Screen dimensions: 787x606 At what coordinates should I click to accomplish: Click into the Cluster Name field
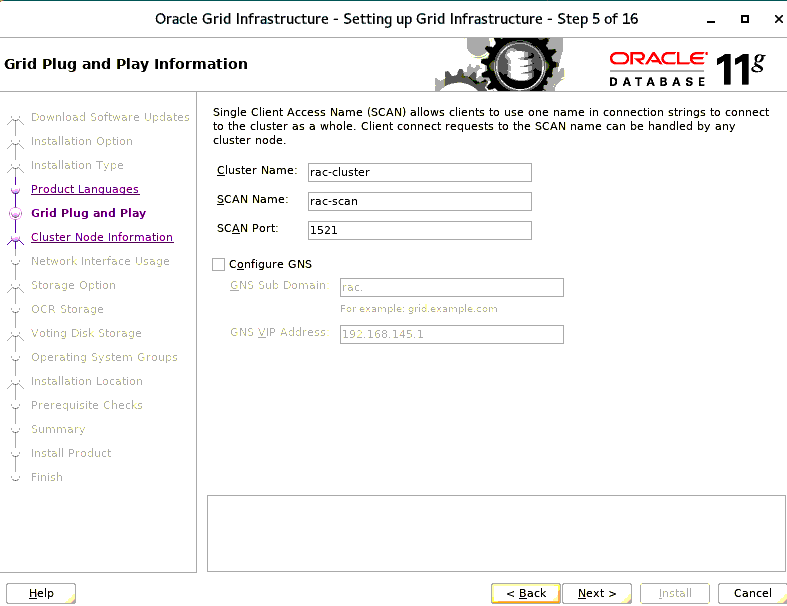[419, 172]
